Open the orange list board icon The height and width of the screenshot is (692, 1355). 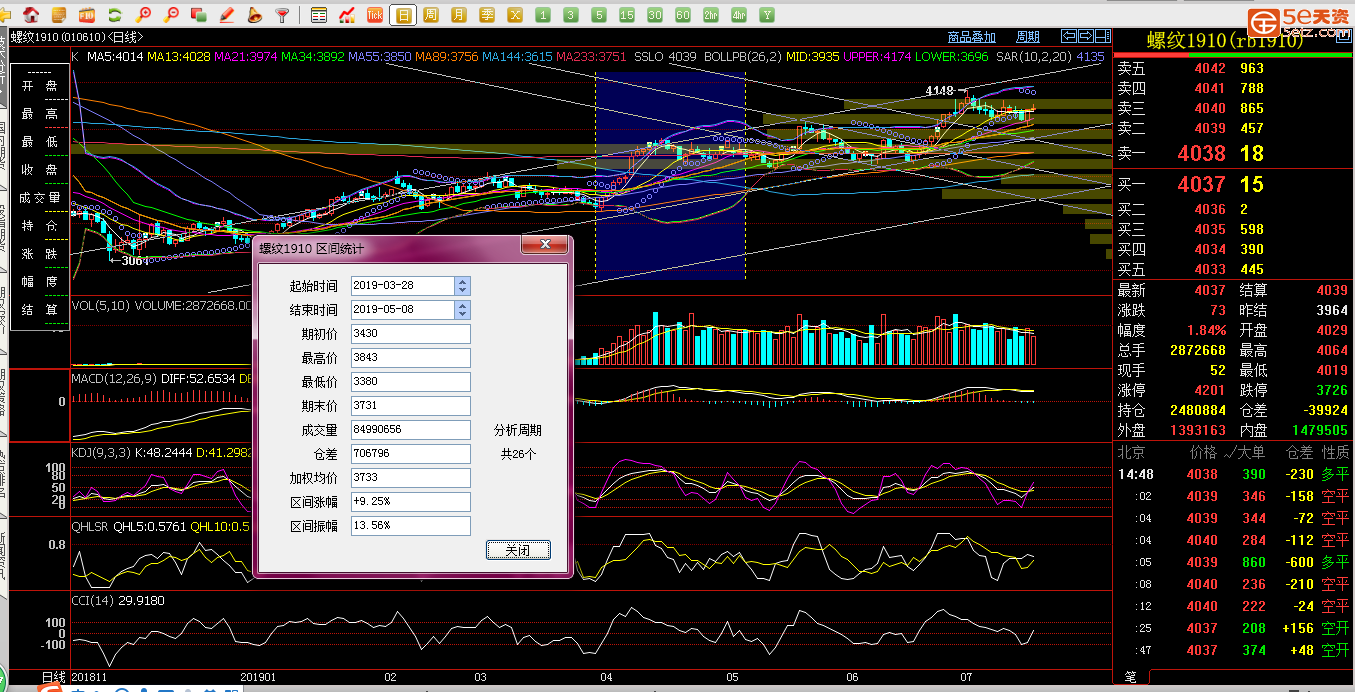[x=59, y=15]
